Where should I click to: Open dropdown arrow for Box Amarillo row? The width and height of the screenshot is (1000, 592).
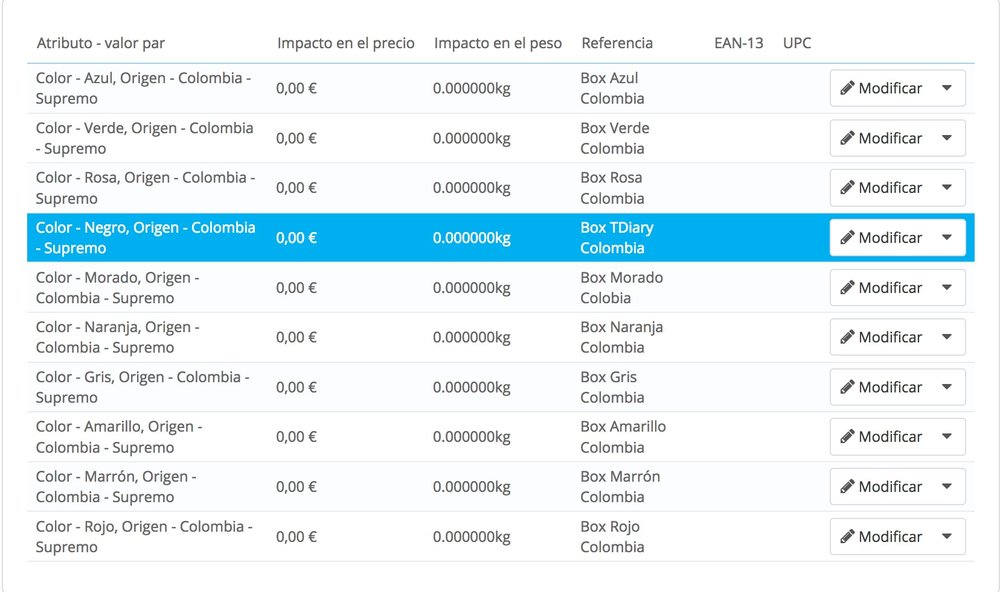(x=947, y=436)
